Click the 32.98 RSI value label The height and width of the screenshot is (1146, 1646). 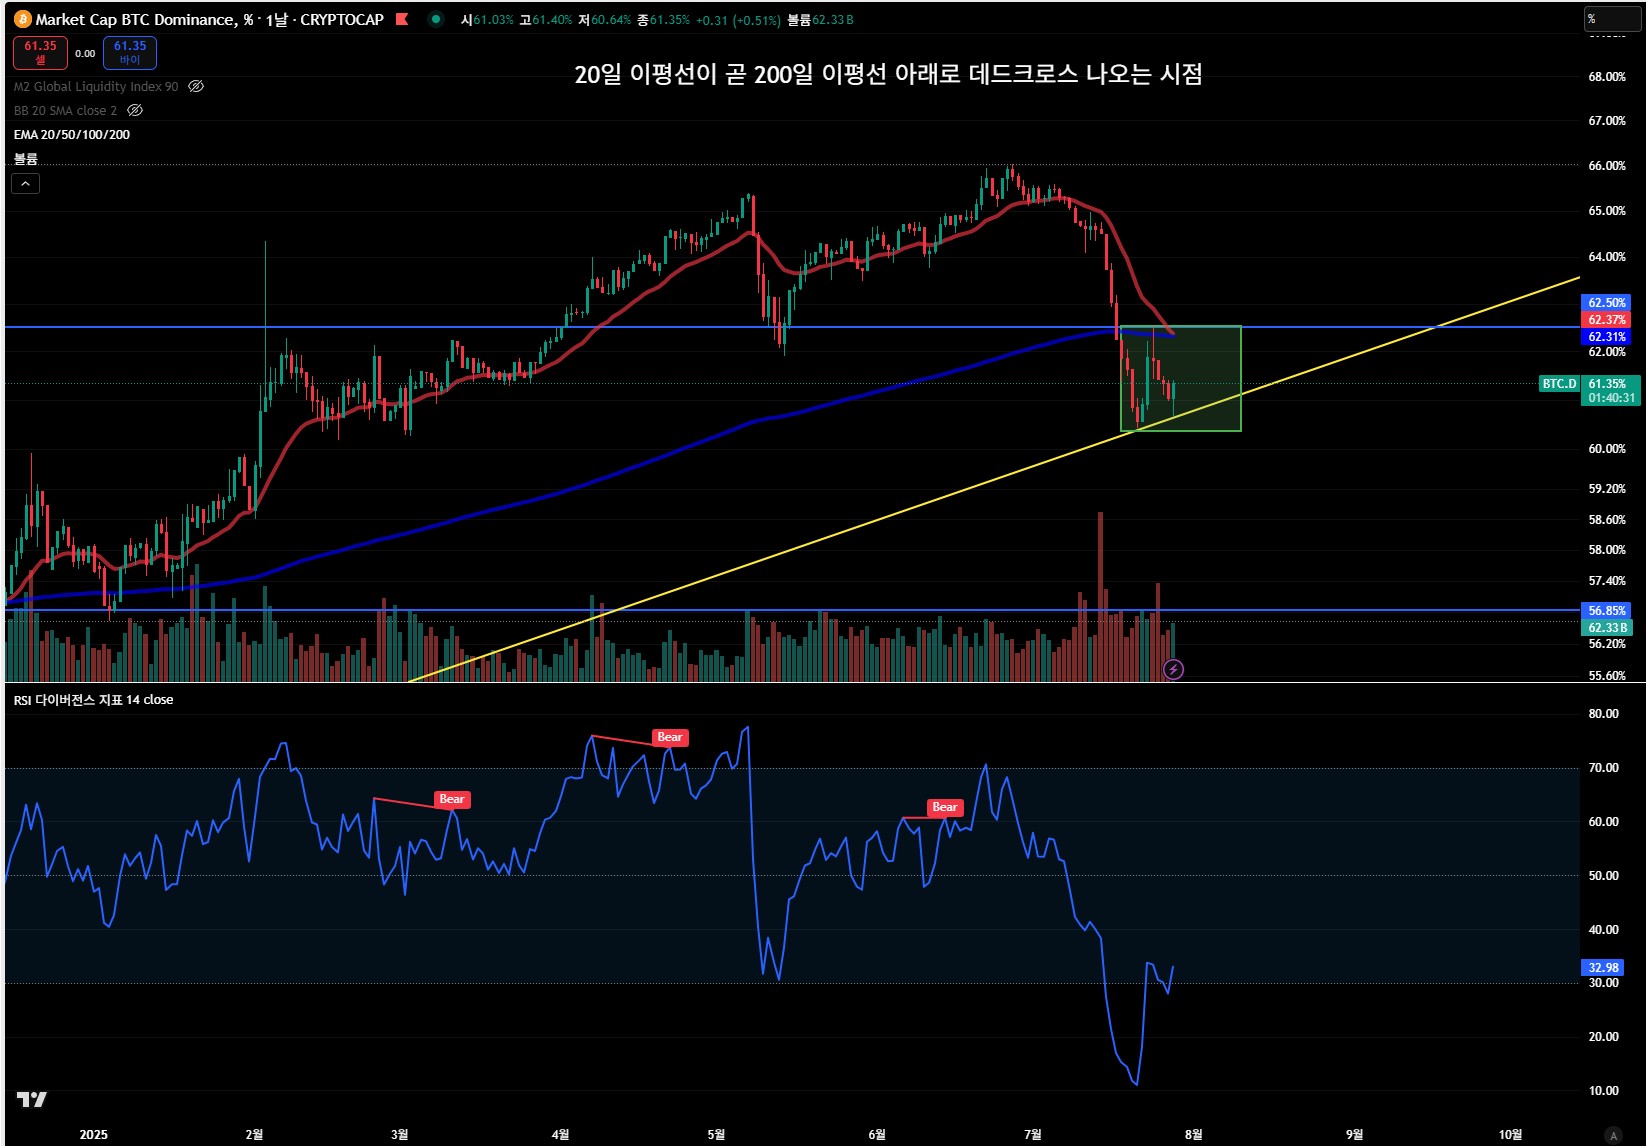1603,967
